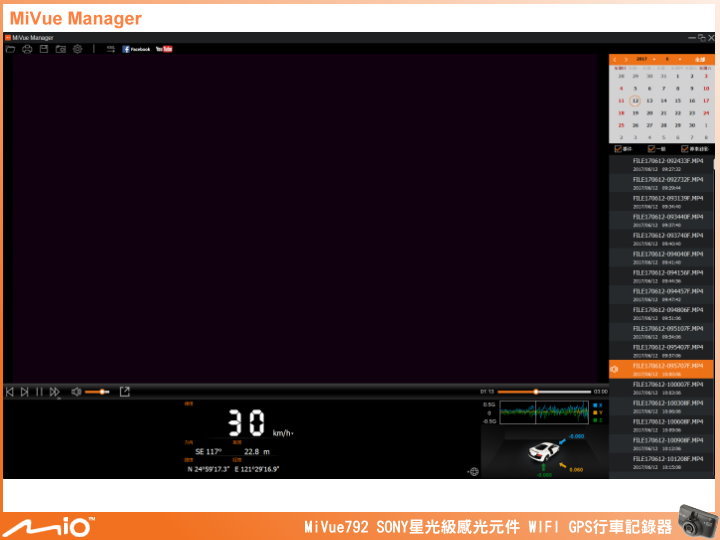Open the month dropdown in calendar
Image resolution: width=720 pixels, height=540 pixels.
[673, 59]
